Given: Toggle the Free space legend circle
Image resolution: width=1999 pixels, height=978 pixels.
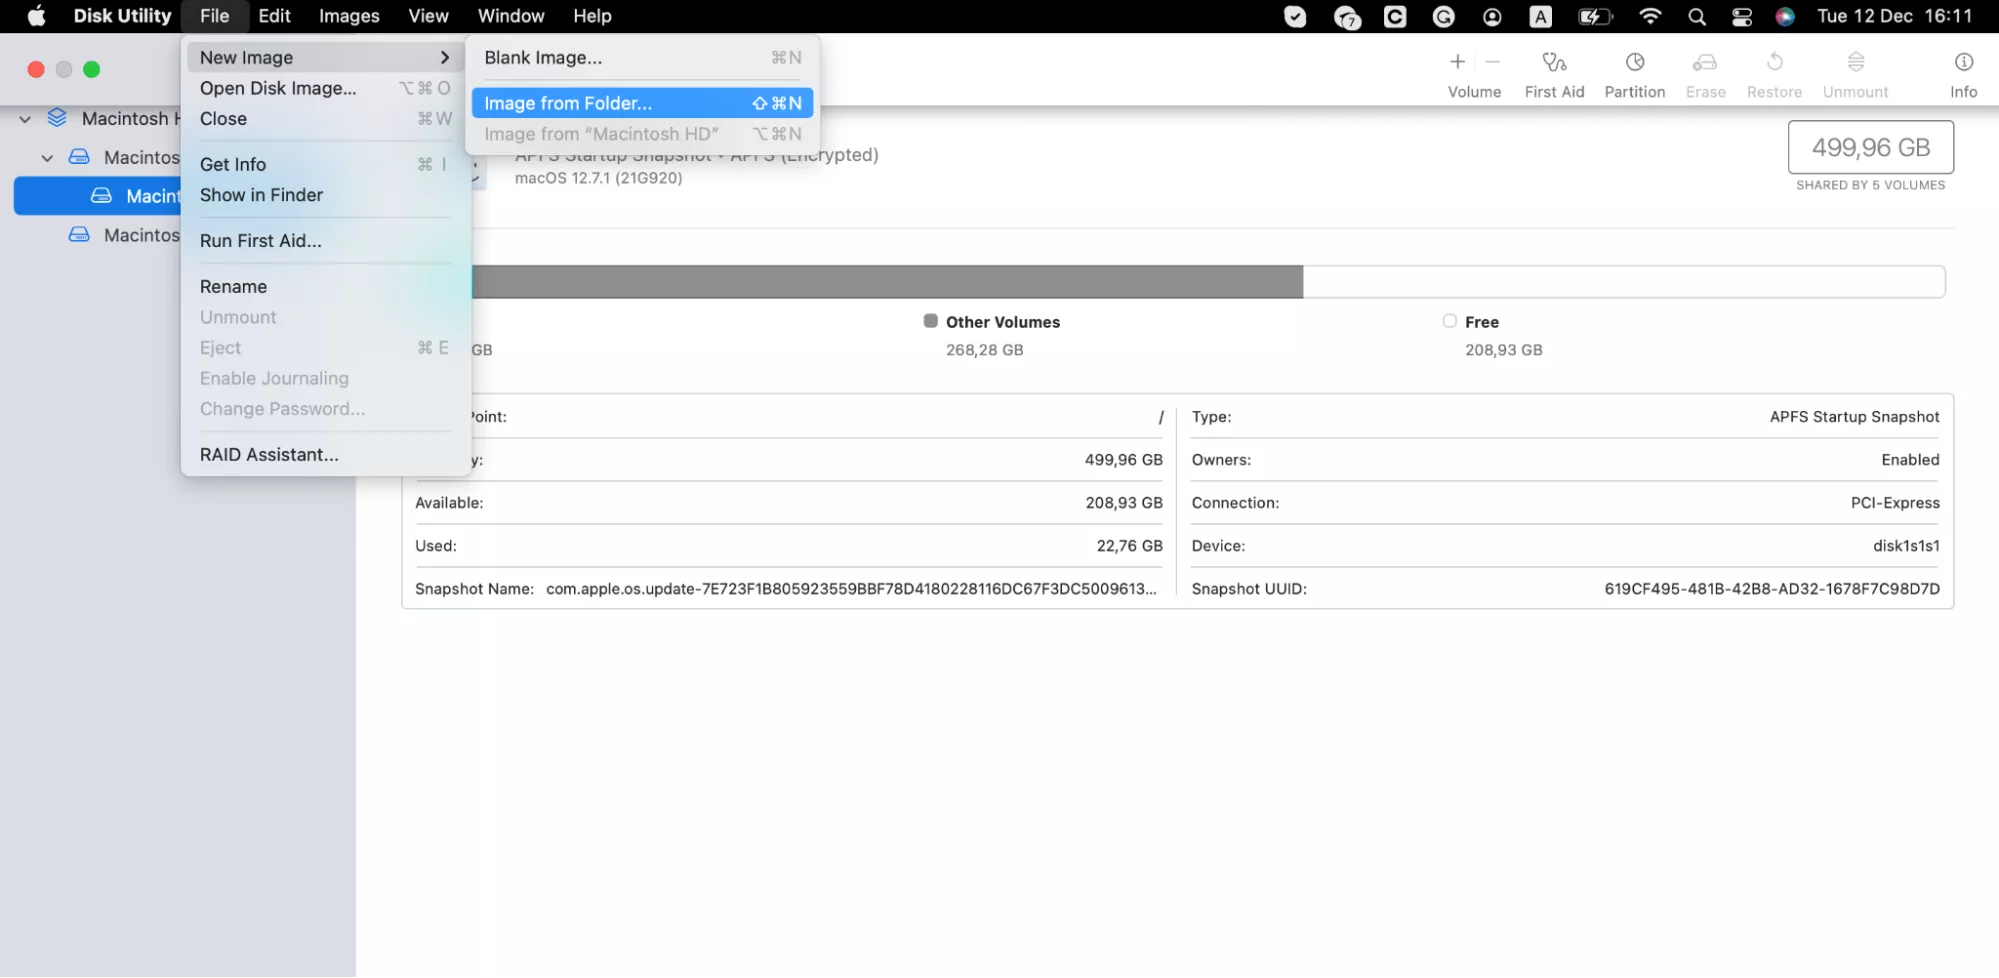Looking at the screenshot, I should pyautogui.click(x=1449, y=321).
